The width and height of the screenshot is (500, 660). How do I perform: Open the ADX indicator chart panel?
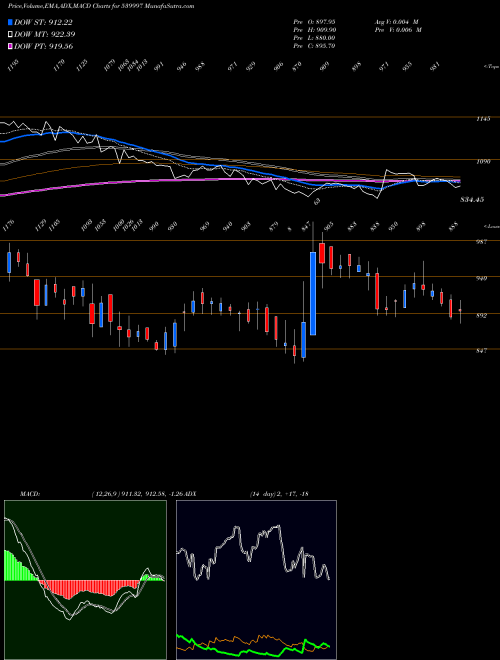coord(256,580)
